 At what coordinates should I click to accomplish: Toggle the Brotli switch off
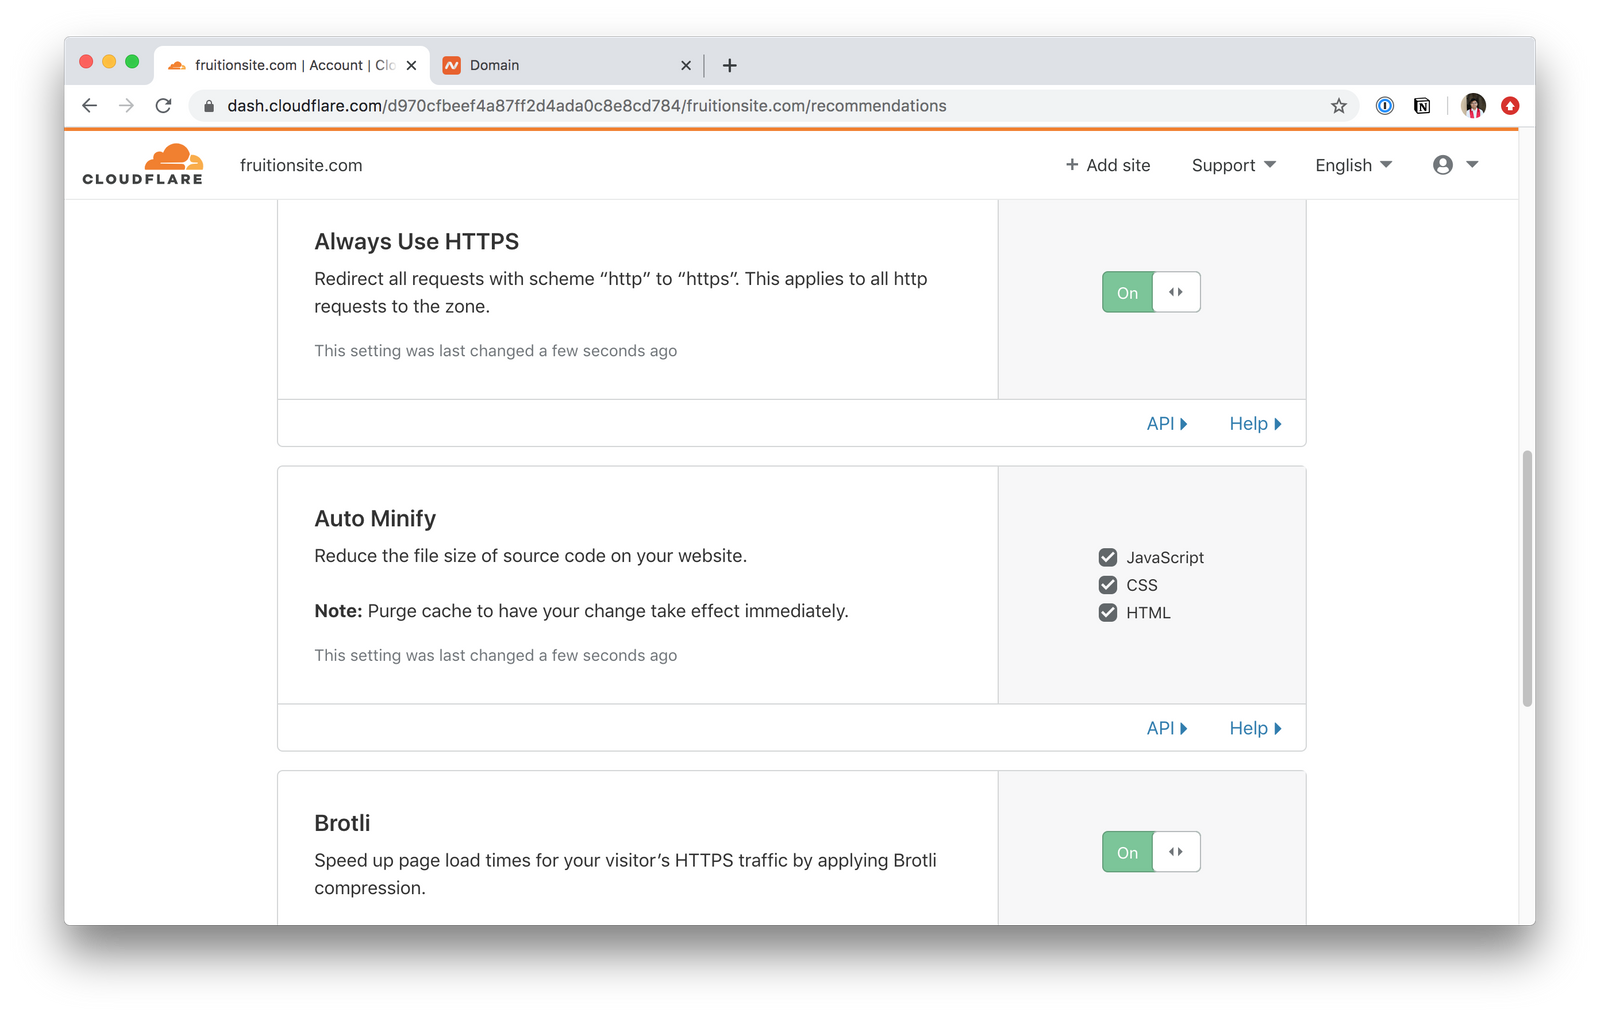(x=1151, y=852)
